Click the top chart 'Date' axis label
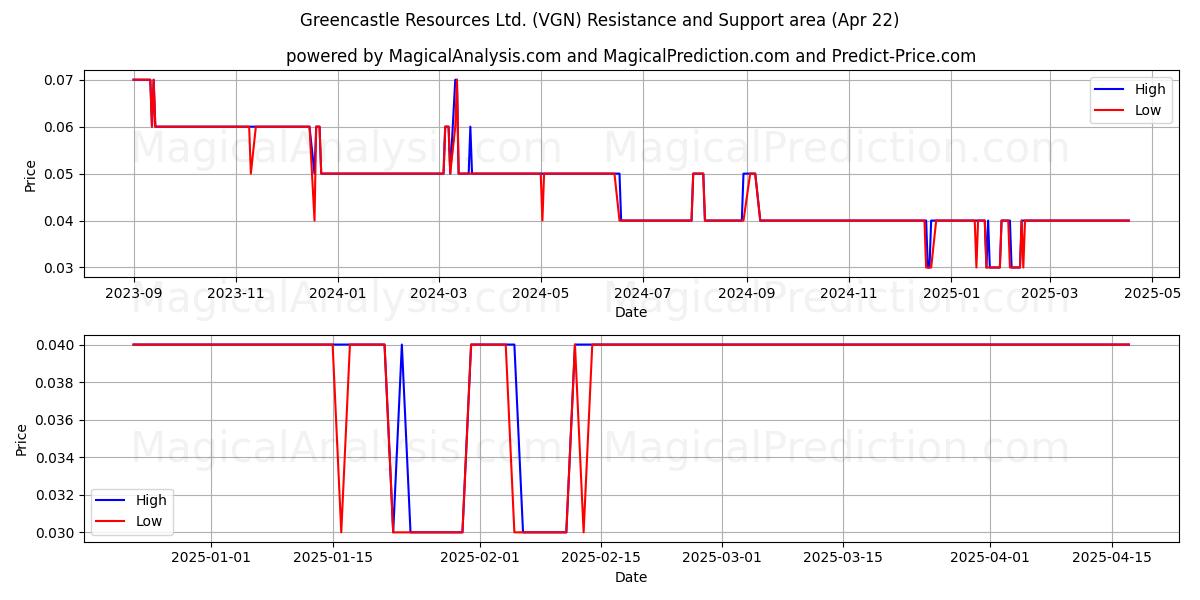This screenshot has width=1200, height=600. (631, 312)
